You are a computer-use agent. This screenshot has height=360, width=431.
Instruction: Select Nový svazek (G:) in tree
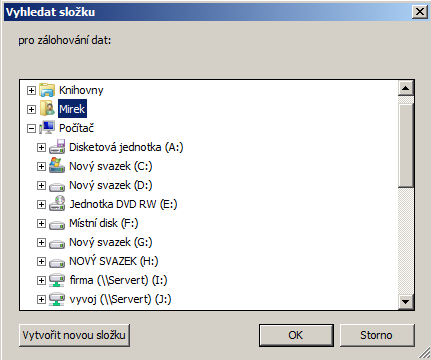(111, 242)
